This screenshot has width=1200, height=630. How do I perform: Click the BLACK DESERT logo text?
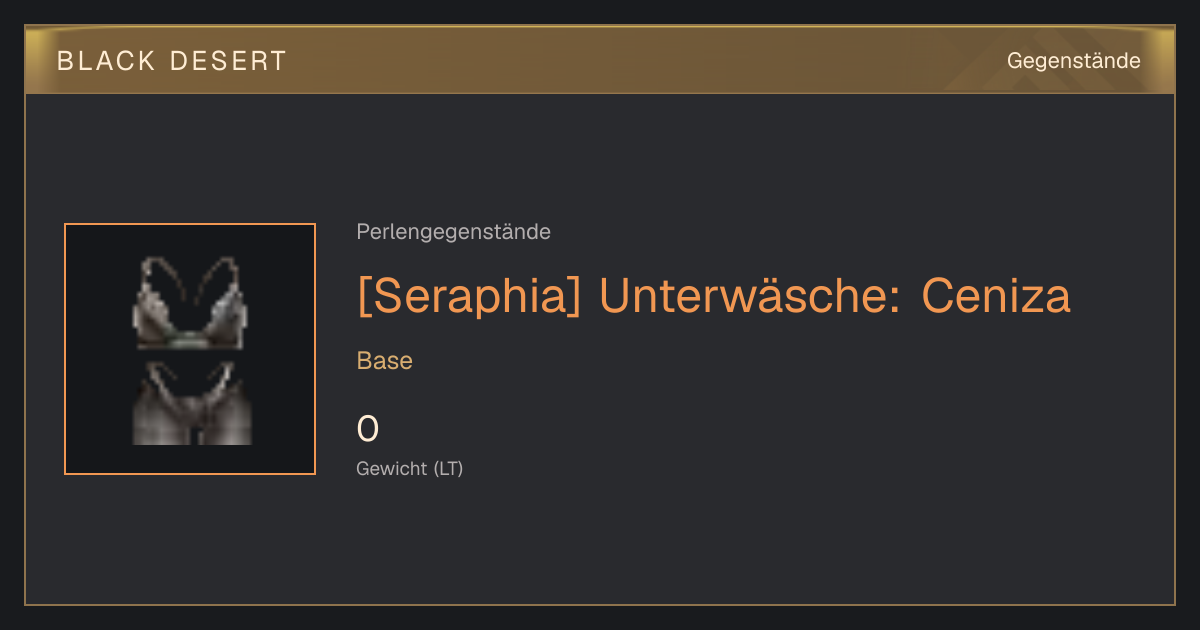tap(171, 61)
